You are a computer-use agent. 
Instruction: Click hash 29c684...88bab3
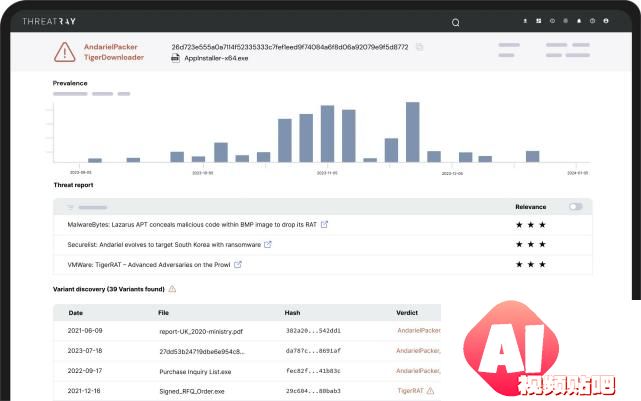coord(314,391)
